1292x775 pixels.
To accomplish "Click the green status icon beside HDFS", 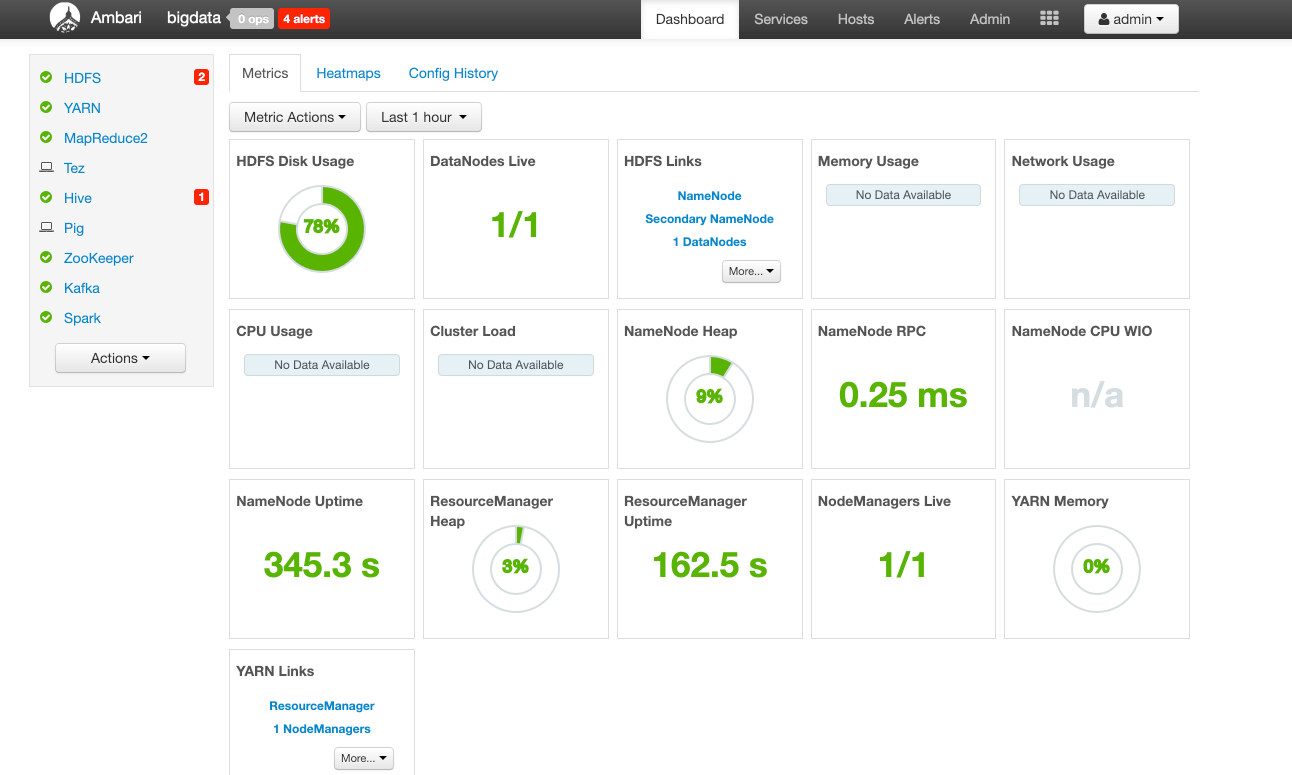I will 46,78.
